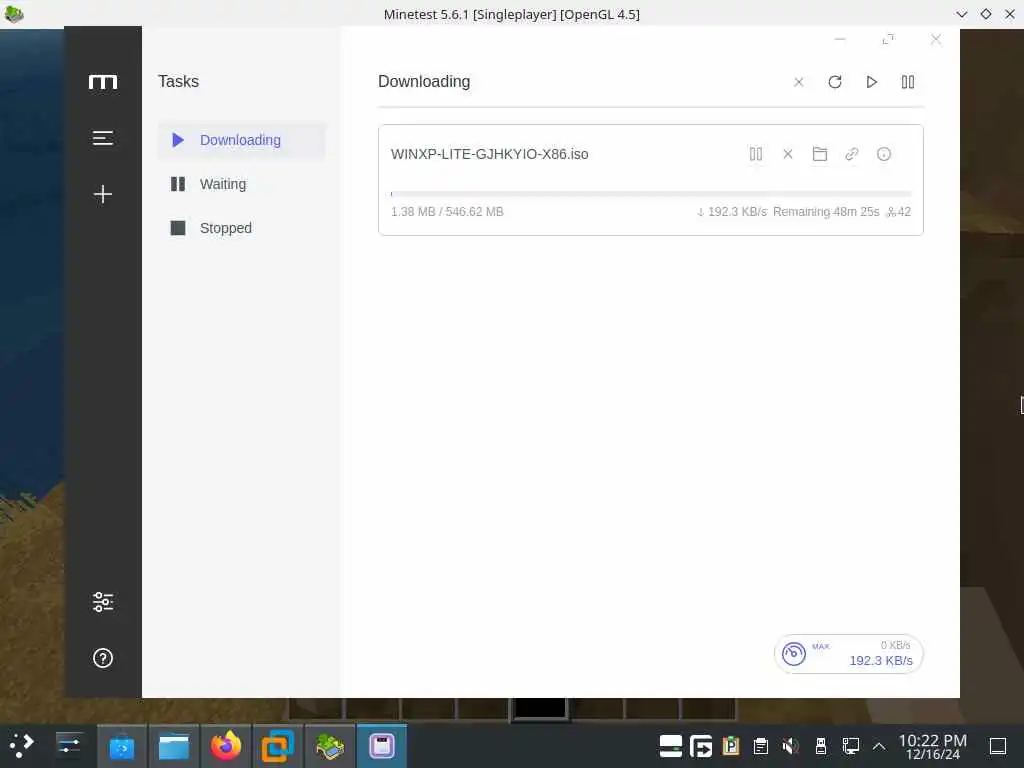Pause all tasks in header toolbar

pos(908,82)
